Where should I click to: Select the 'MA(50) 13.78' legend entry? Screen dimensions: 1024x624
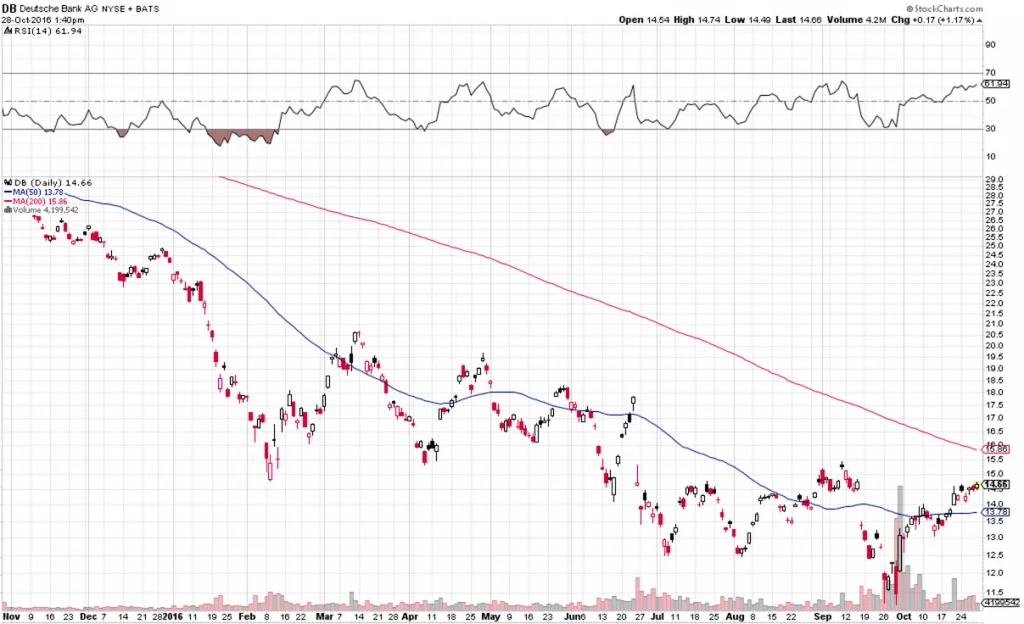(x=40, y=192)
